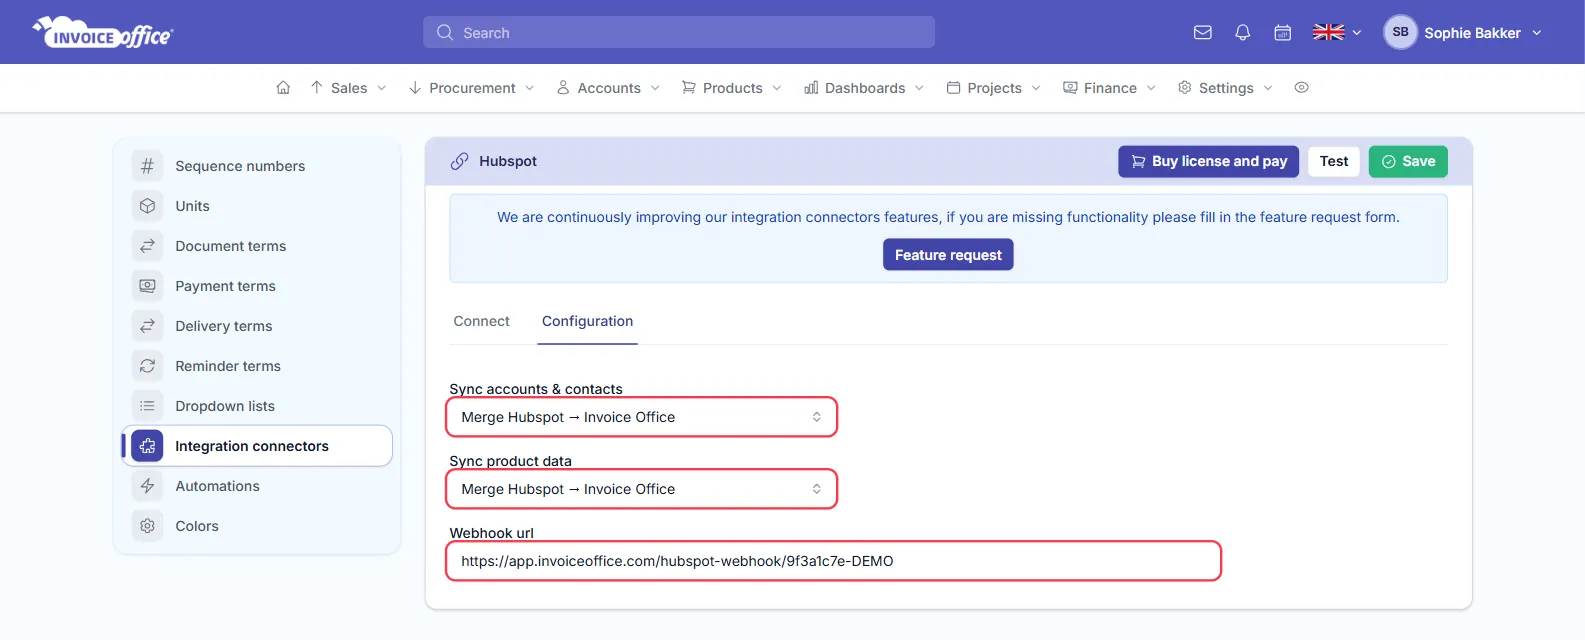Image resolution: width=1585 pixels, height=640 pixels.
Task: Click the Units cube icon
Action: (147, 206)
